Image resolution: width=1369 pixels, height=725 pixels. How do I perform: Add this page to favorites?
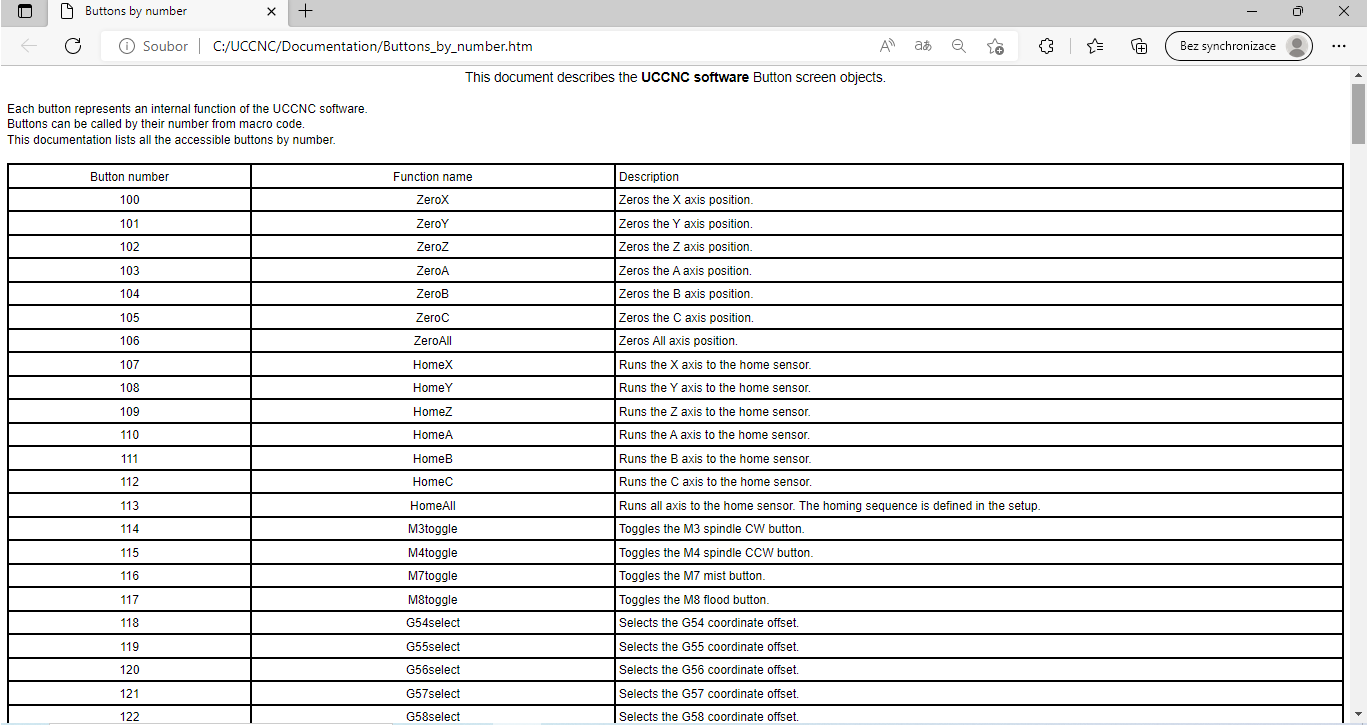995,46
